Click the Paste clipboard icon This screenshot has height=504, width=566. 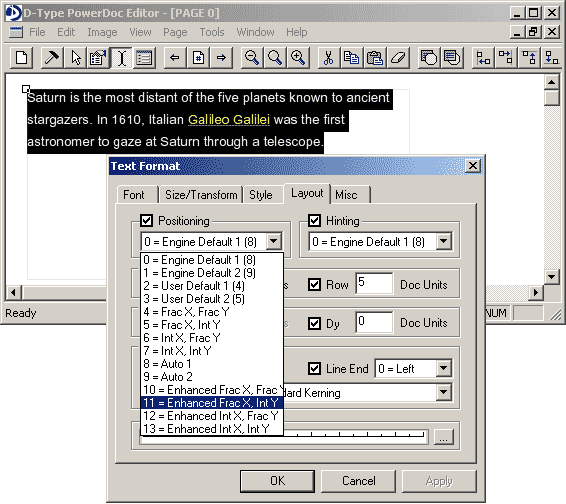[375, 58]
